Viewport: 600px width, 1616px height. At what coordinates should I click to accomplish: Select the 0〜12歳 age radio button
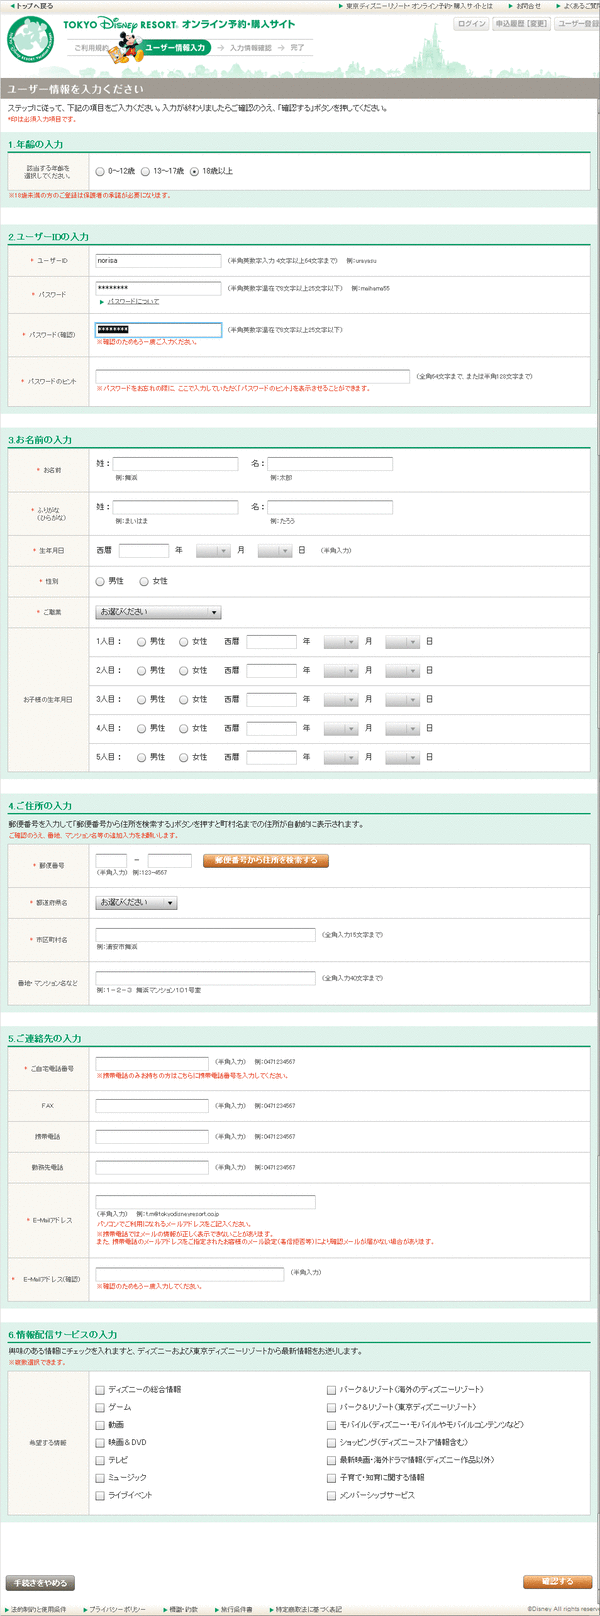(x=100, y=172)
